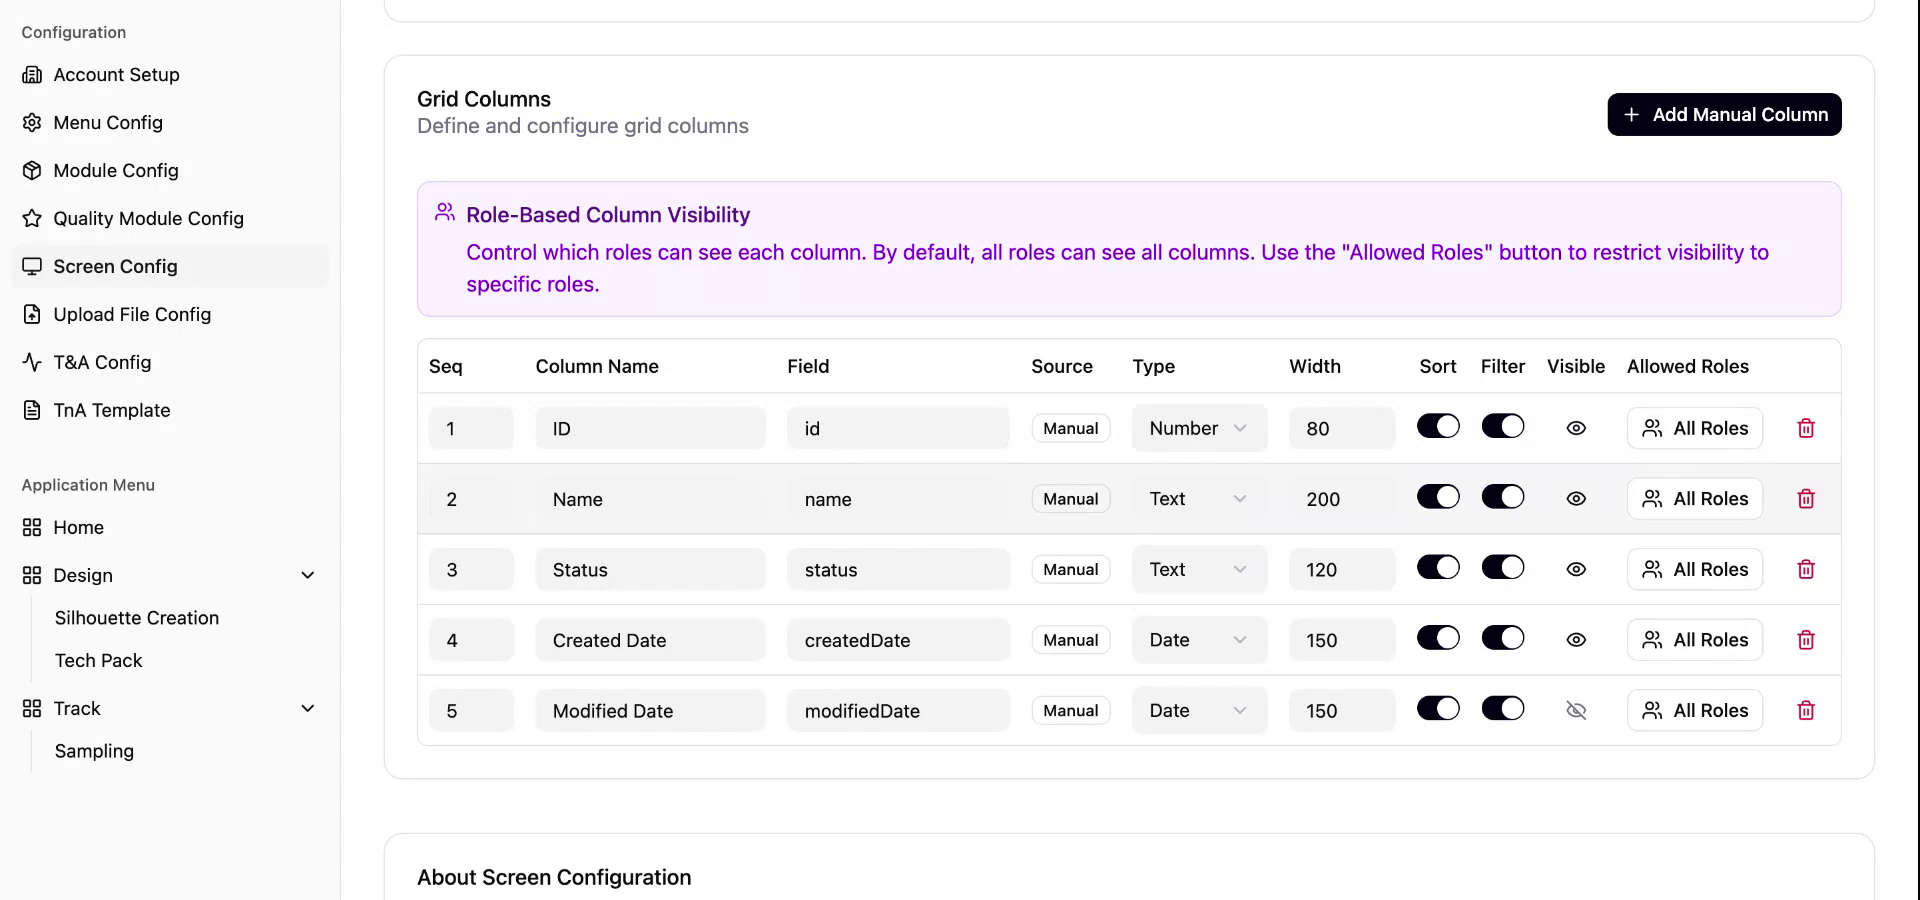Turn off filter for Created Date column

[x=1502, y=638]
